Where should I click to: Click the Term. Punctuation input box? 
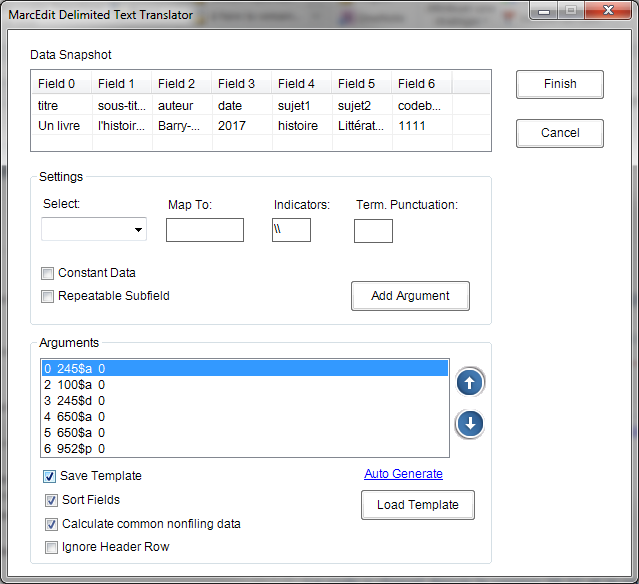pyautogui.click(x=373, y=231)
